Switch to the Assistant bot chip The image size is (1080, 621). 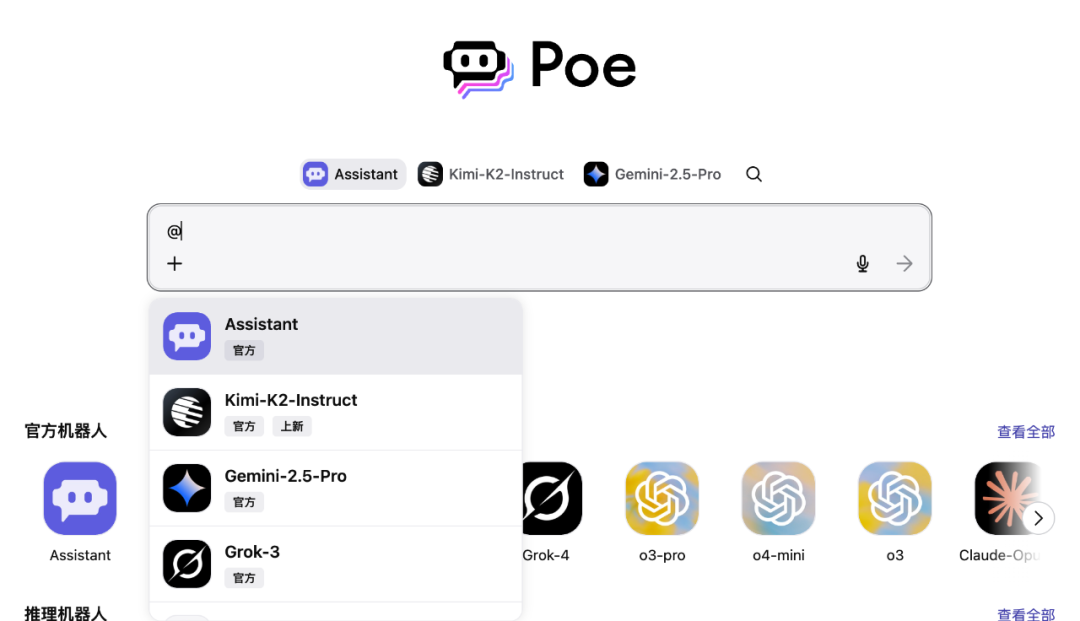pyautogui.click(x=353, y=174)
